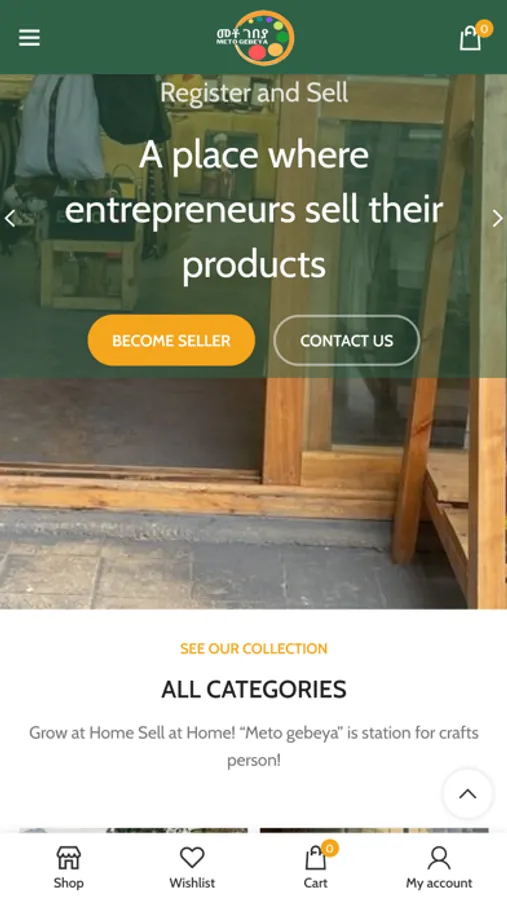Click the scroll-to-top arrow button
This screenshot has height=900, width=507.
(x=468, y=794)
